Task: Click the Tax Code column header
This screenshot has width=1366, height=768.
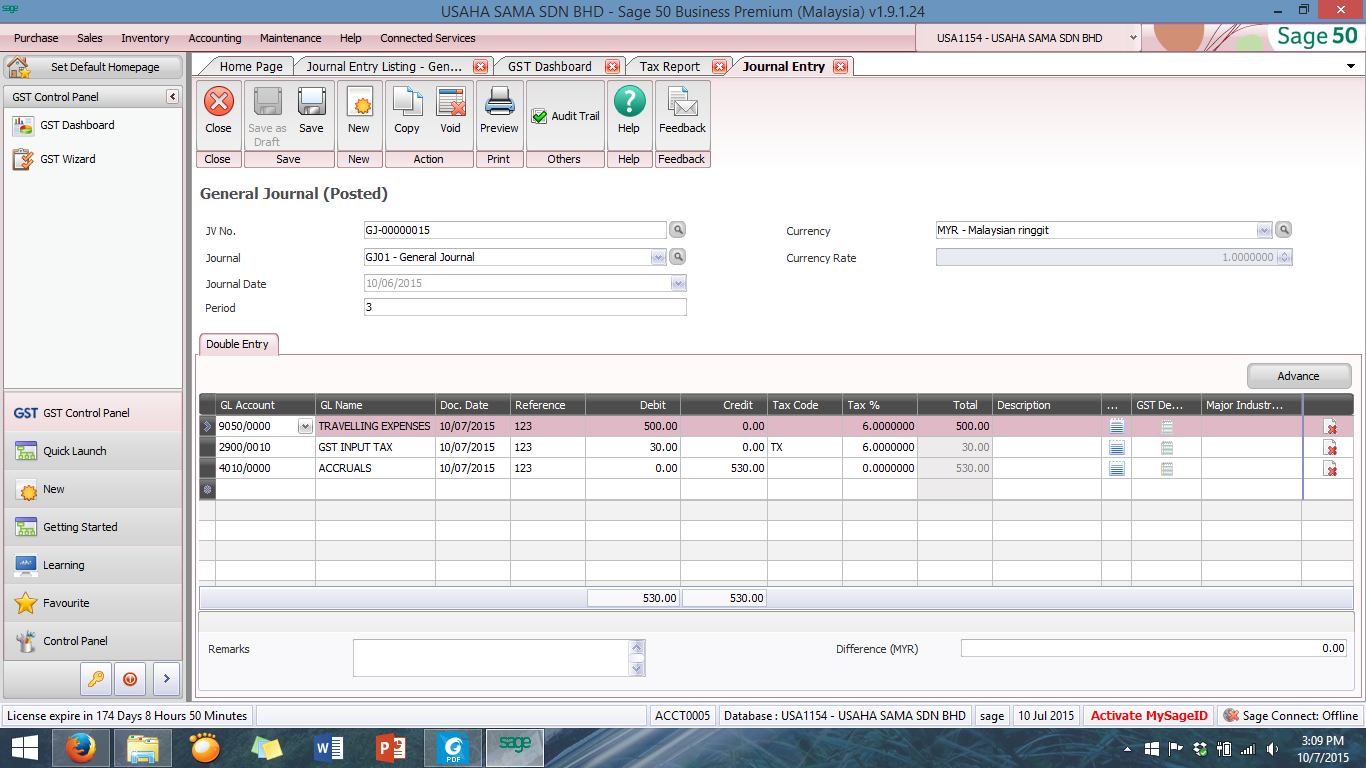Action: tap(805, 405)
